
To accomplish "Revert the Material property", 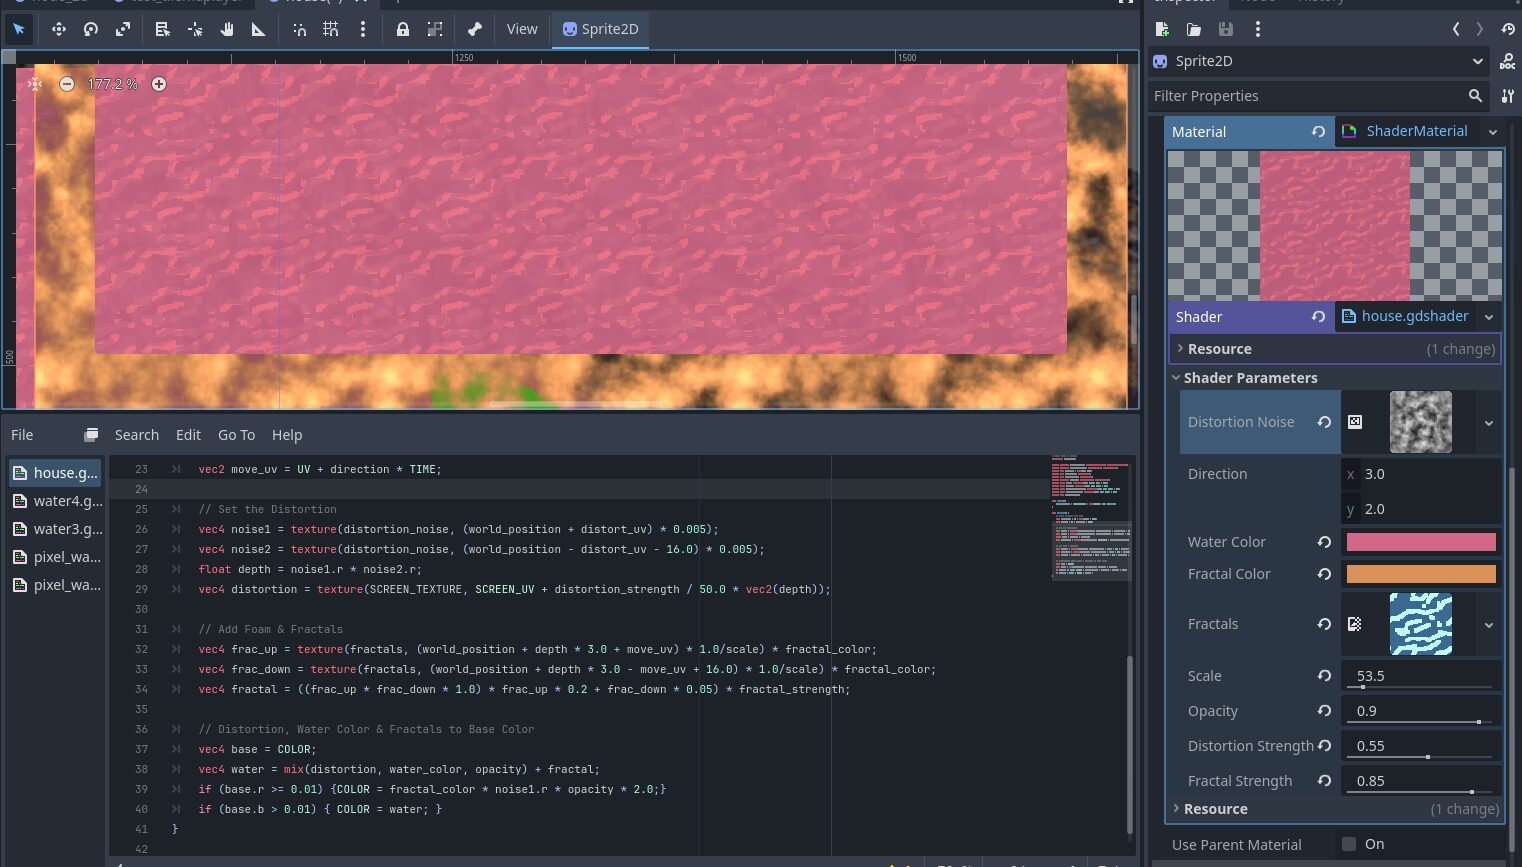I will (1318, 132).
